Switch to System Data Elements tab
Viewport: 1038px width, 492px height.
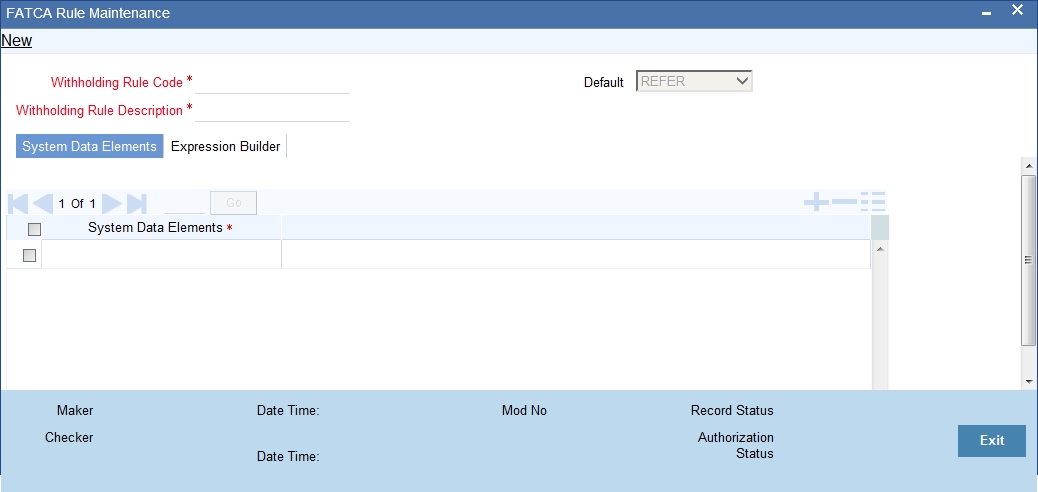coord(89,146)
